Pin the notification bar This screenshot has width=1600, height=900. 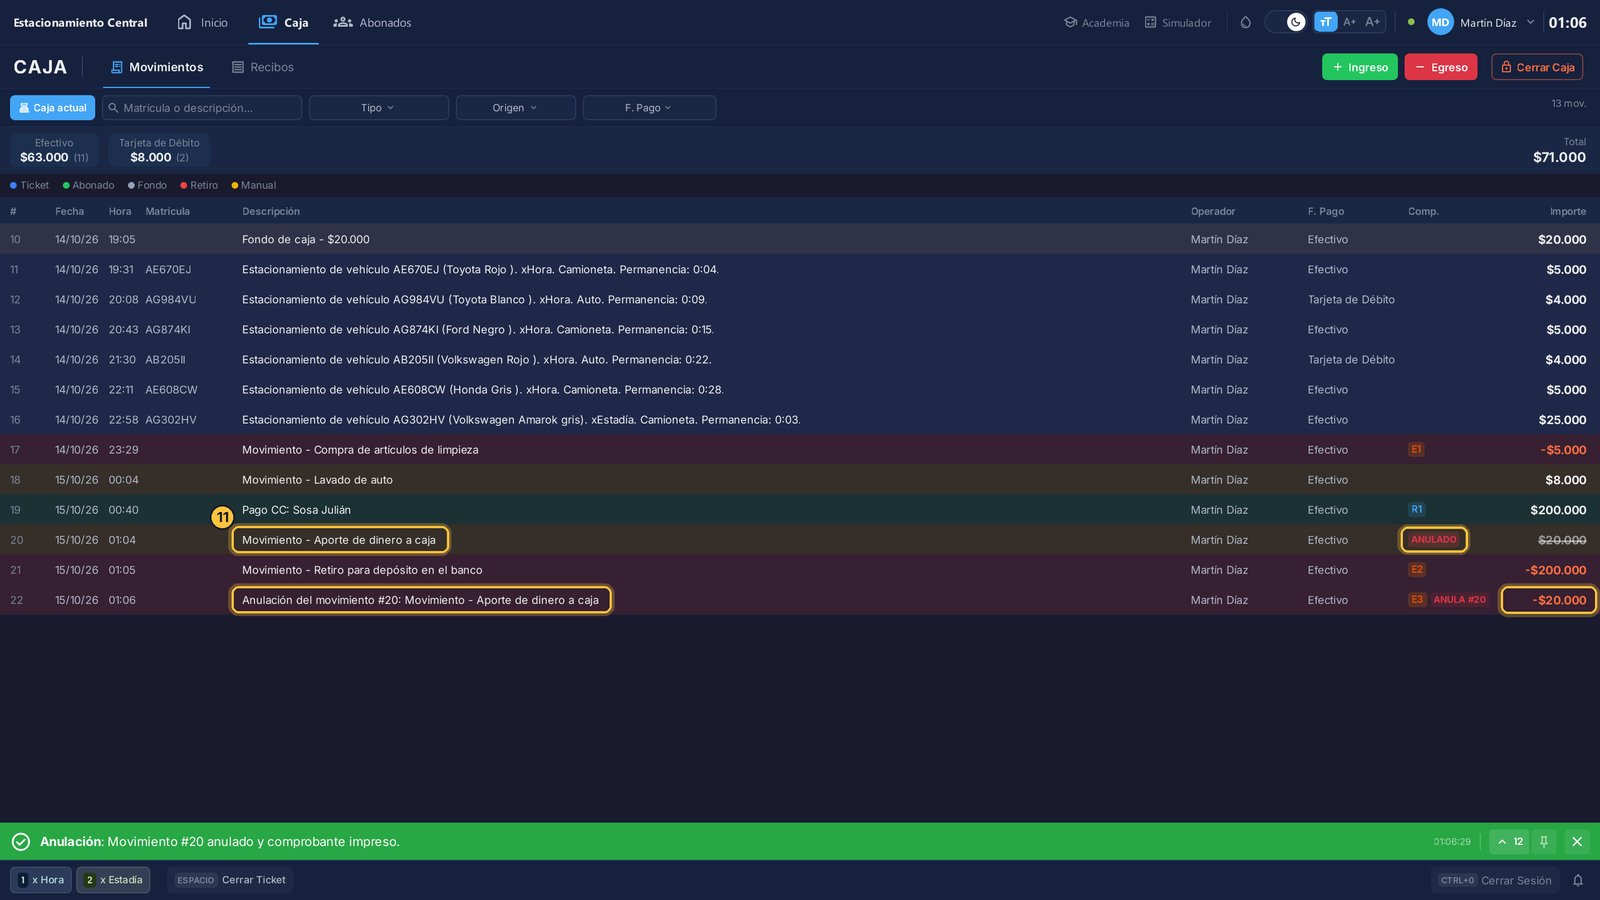(x=1544, y=842)
